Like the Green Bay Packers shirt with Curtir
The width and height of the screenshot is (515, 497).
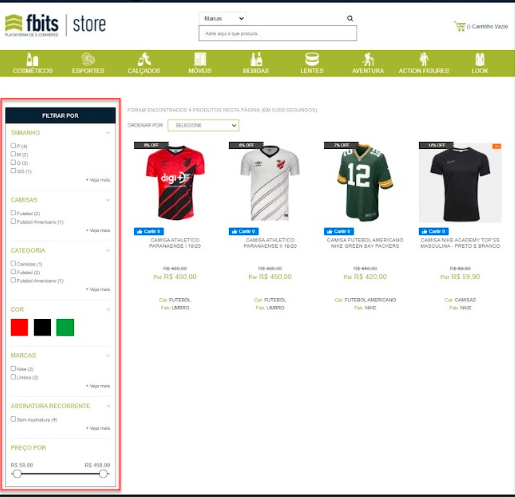[x=339, y=231]
